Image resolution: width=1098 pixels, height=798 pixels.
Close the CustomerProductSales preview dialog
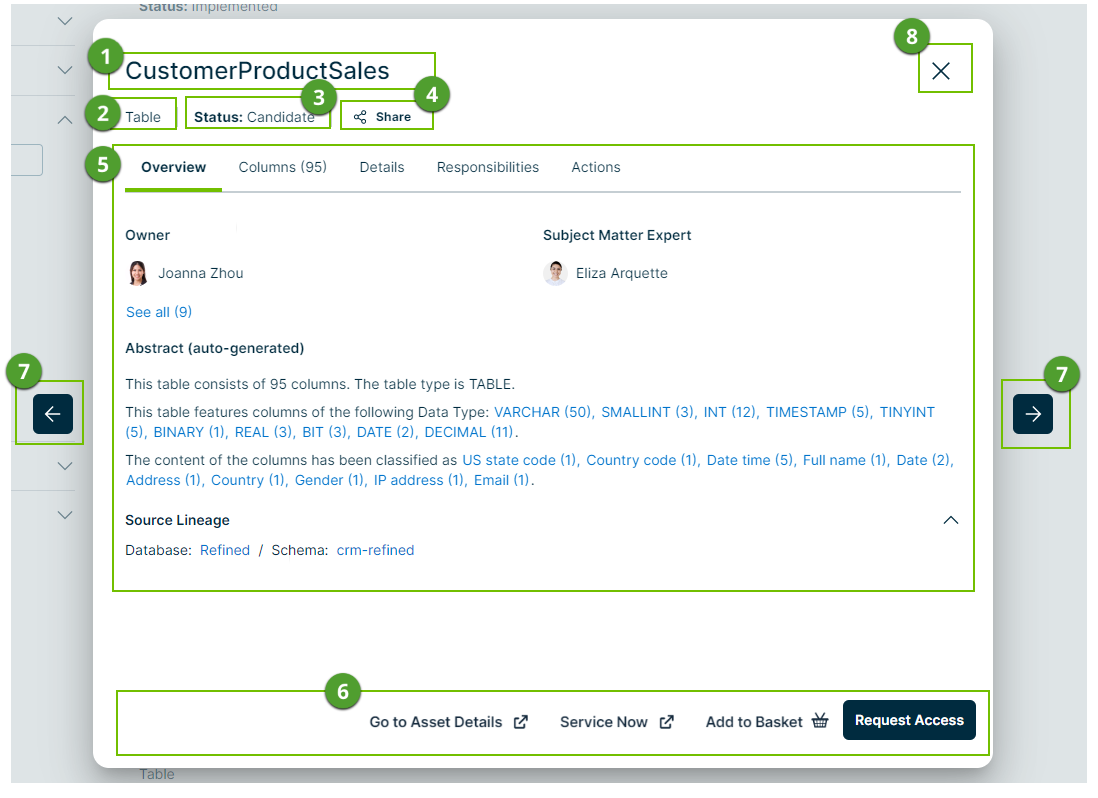941,70
